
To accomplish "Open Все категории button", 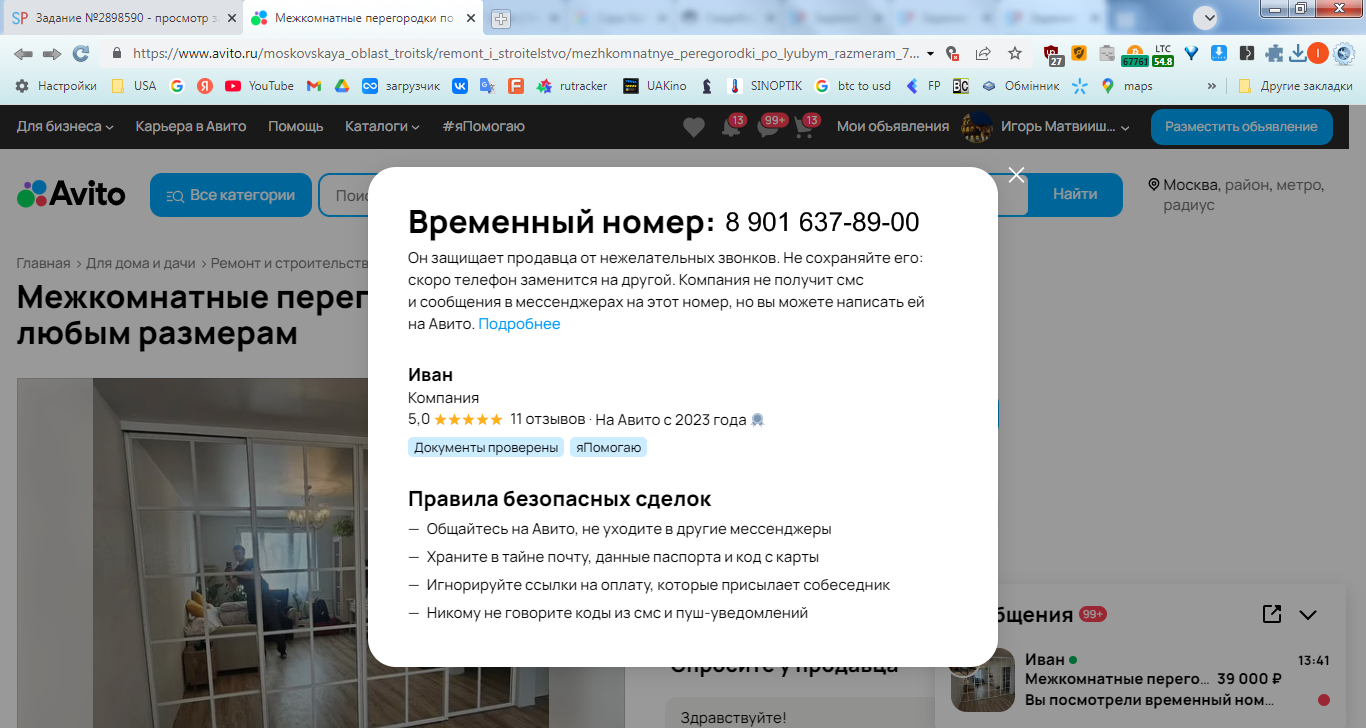I will pos(231,195).
